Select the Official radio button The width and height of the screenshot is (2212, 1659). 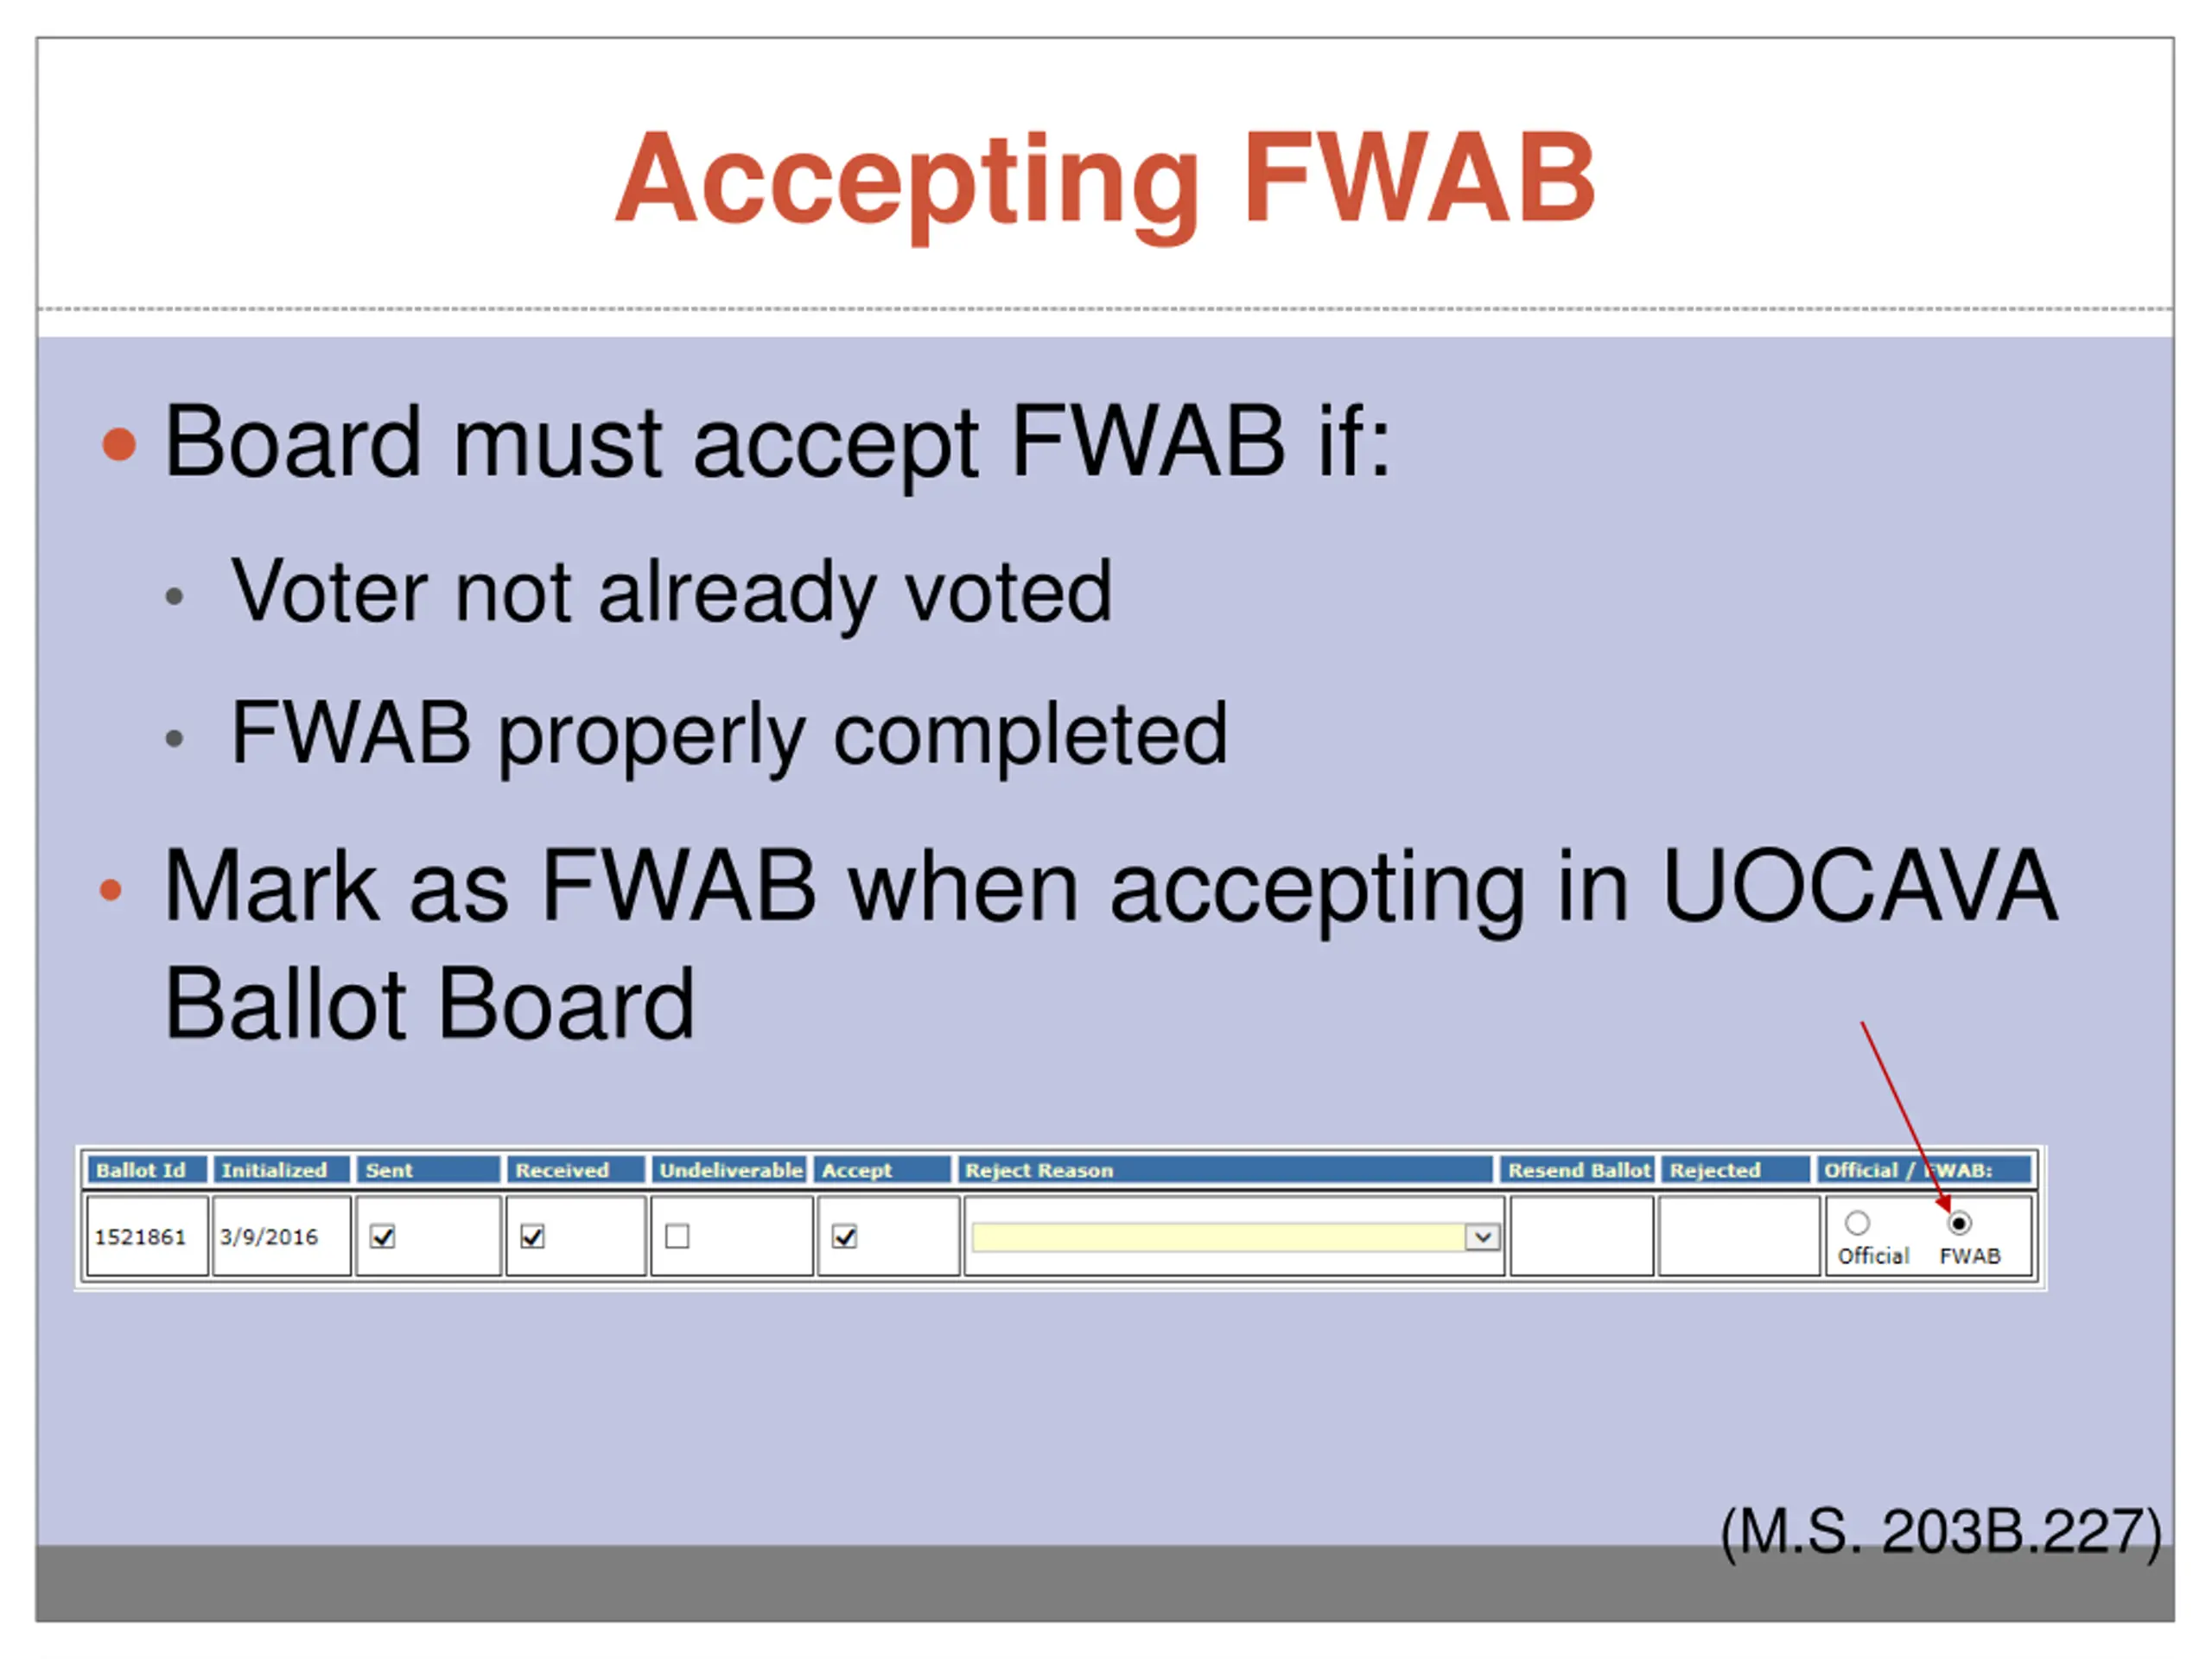pyautogui.click(x=1857, y=1223)
